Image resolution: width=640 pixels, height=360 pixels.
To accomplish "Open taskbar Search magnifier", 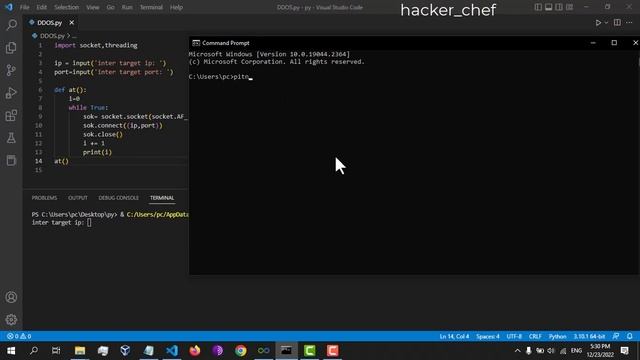I will click(x=34, y=351).
